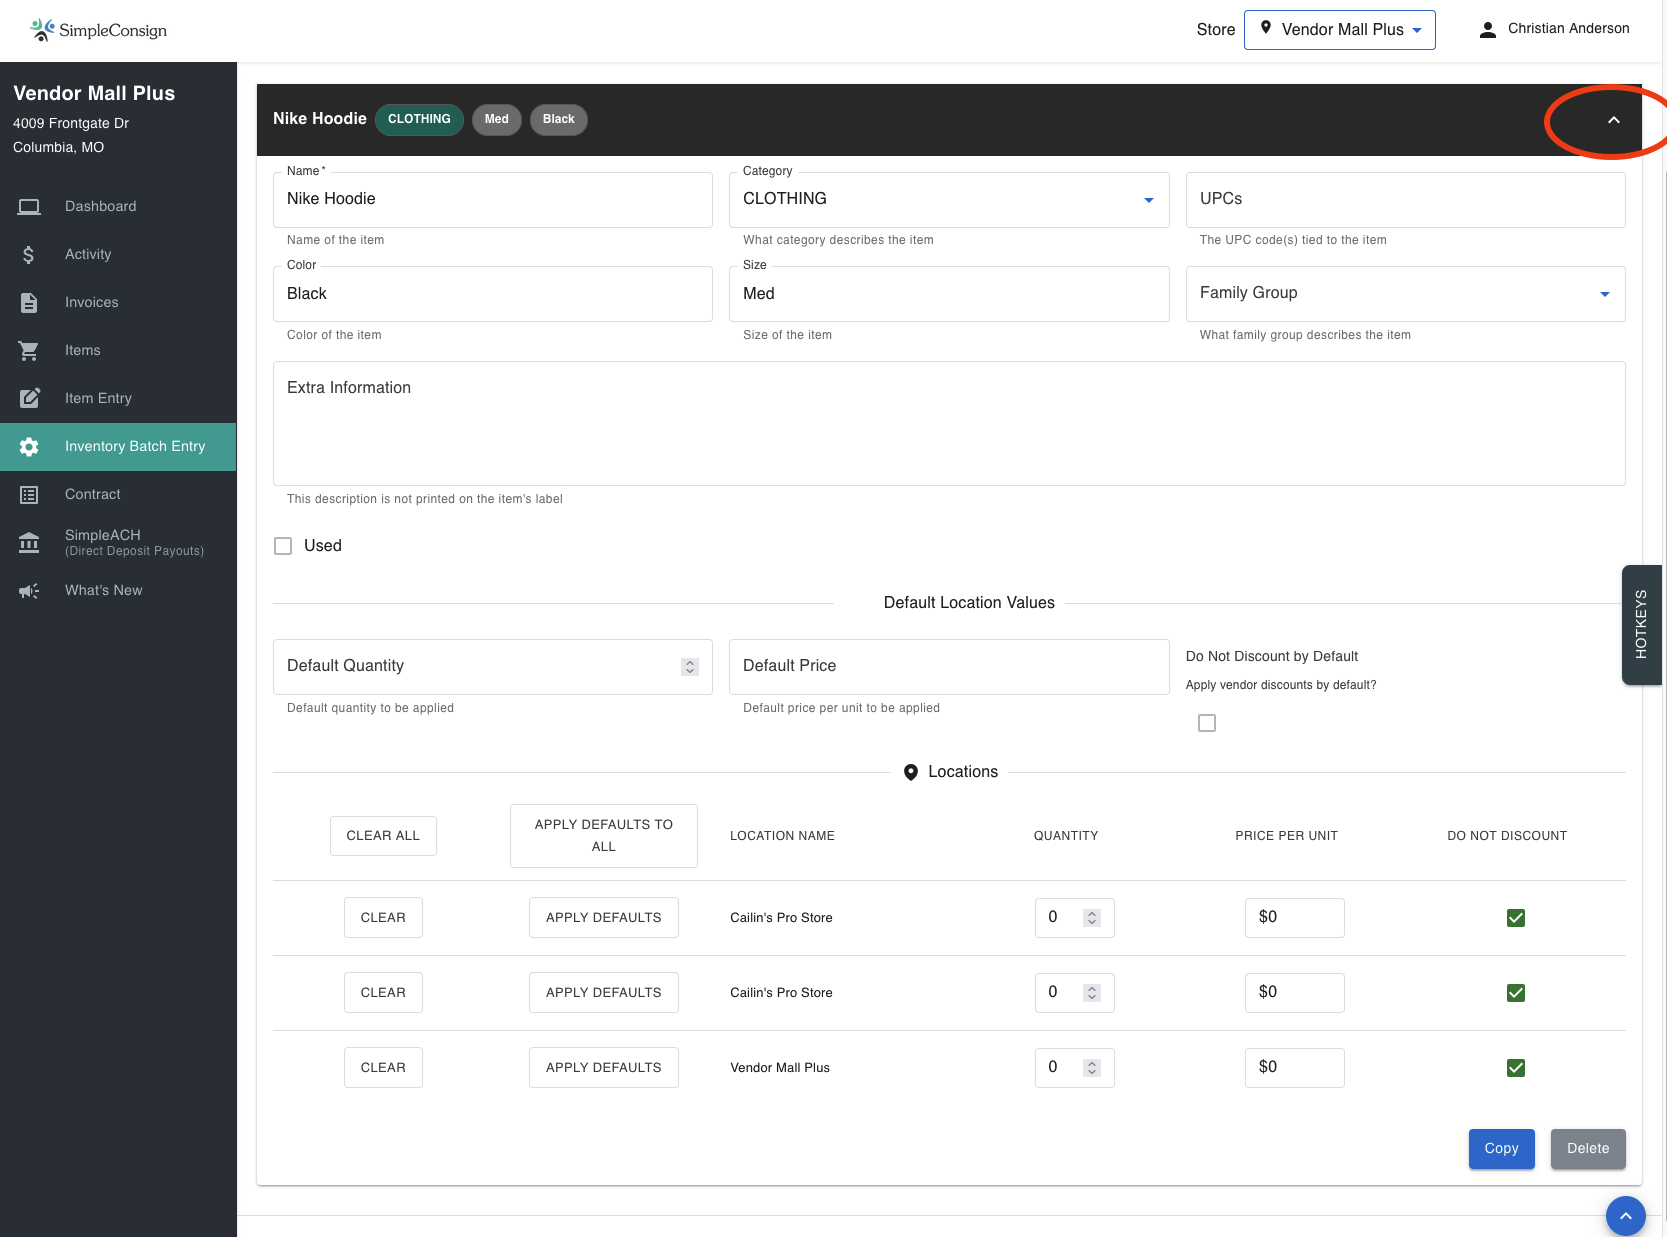Screen dimensions: 1667x1237
Task: Click the PRICE PER UNIT column header
Action: (1286, 836)
